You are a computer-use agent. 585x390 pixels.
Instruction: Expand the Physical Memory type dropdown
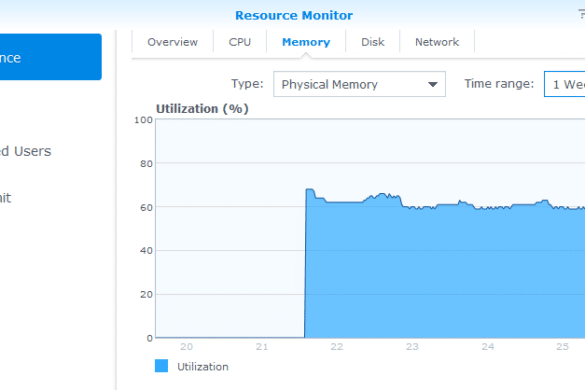(x=359, y=84)
